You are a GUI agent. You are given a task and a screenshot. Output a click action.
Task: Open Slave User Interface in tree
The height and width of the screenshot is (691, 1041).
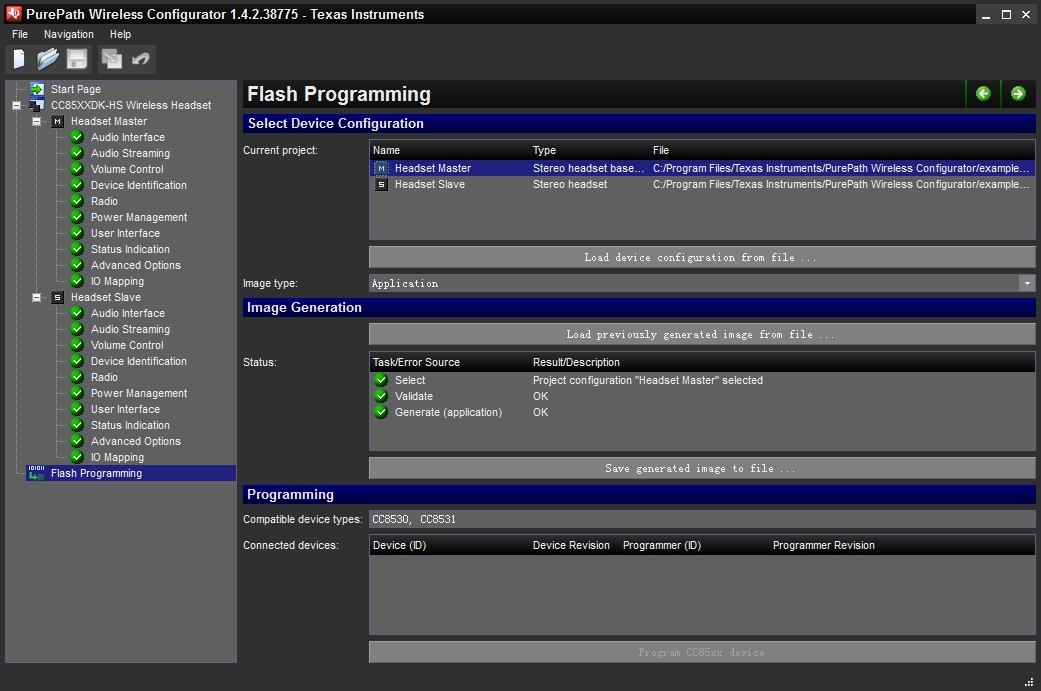[x=125, y=409]
